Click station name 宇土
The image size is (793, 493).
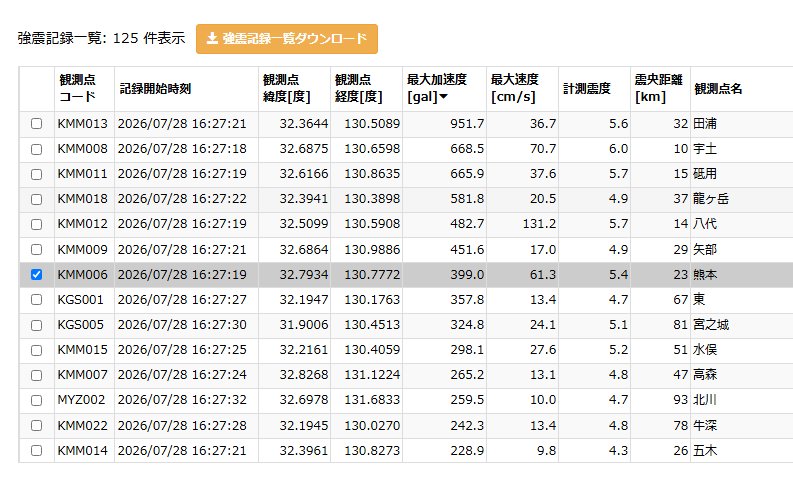click(x=704, y=149)
